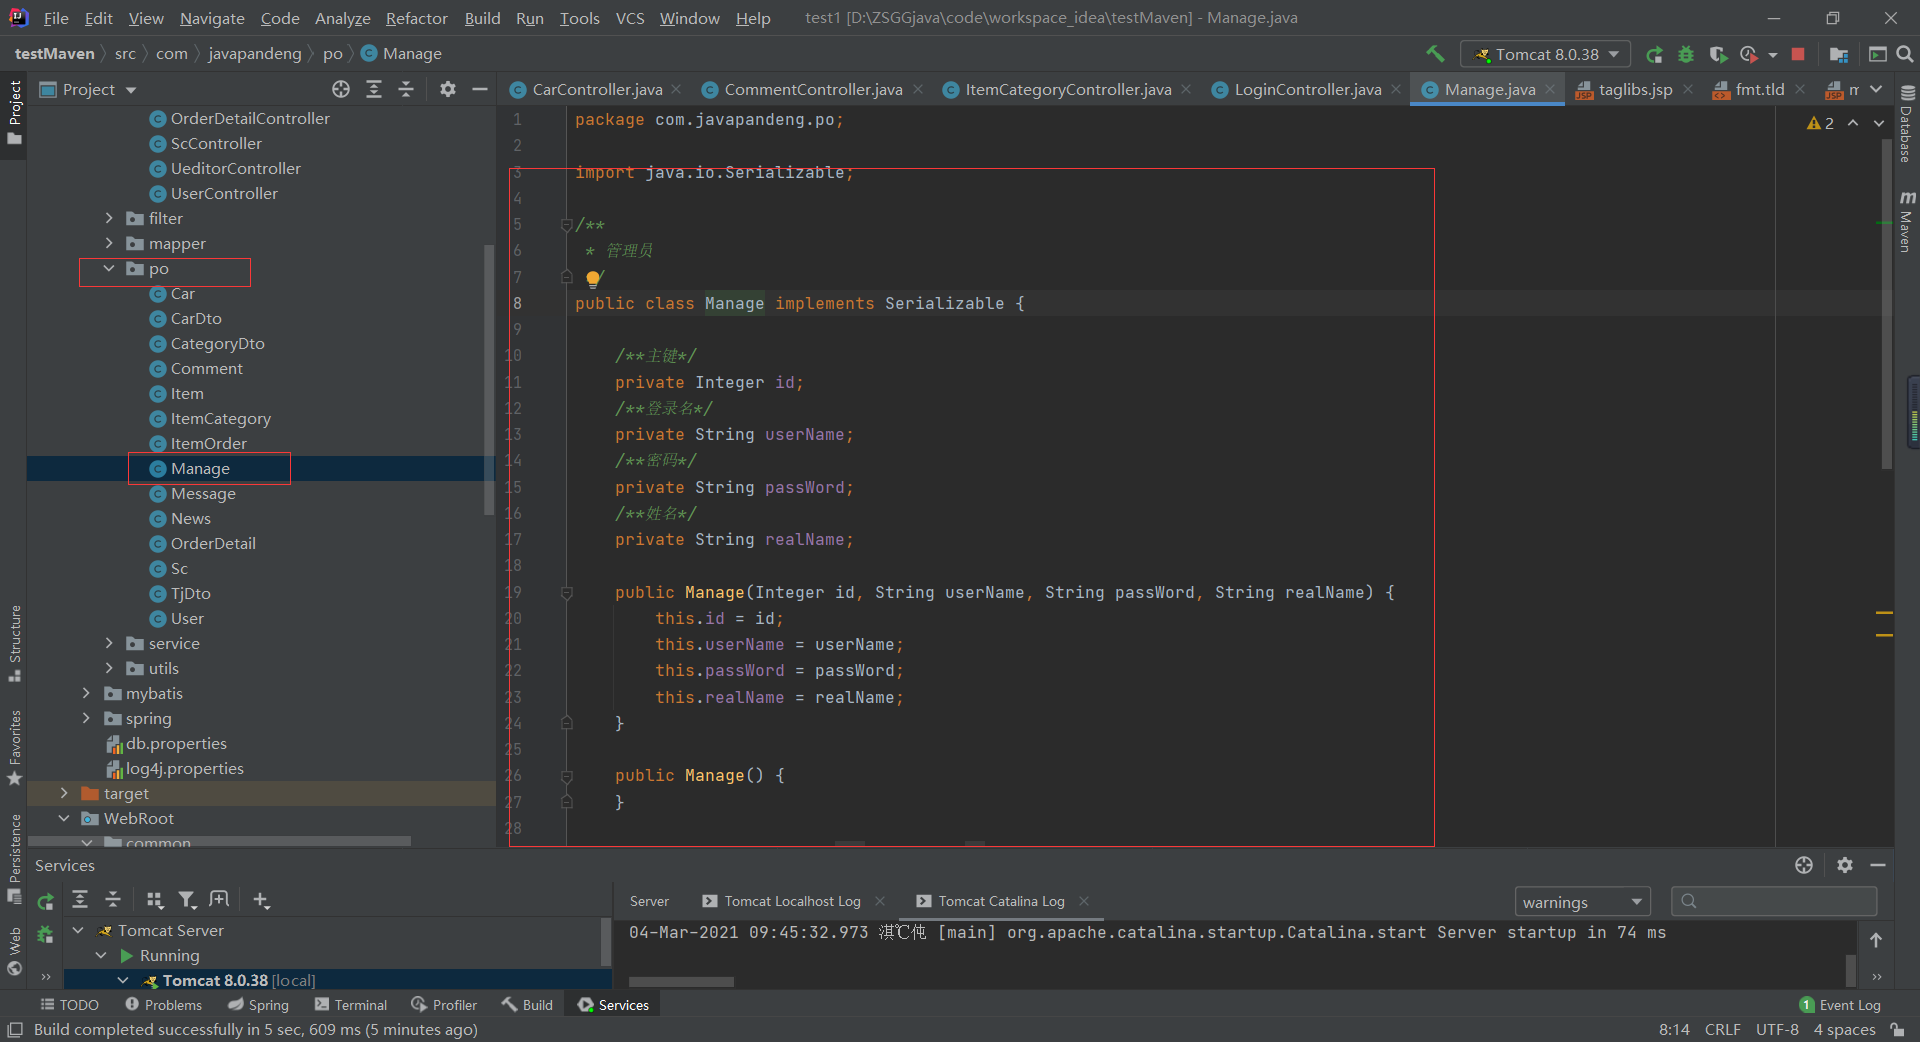Open the Refactor menu
Screen dimensions: 1920x1042
click(x=416, y=18)
